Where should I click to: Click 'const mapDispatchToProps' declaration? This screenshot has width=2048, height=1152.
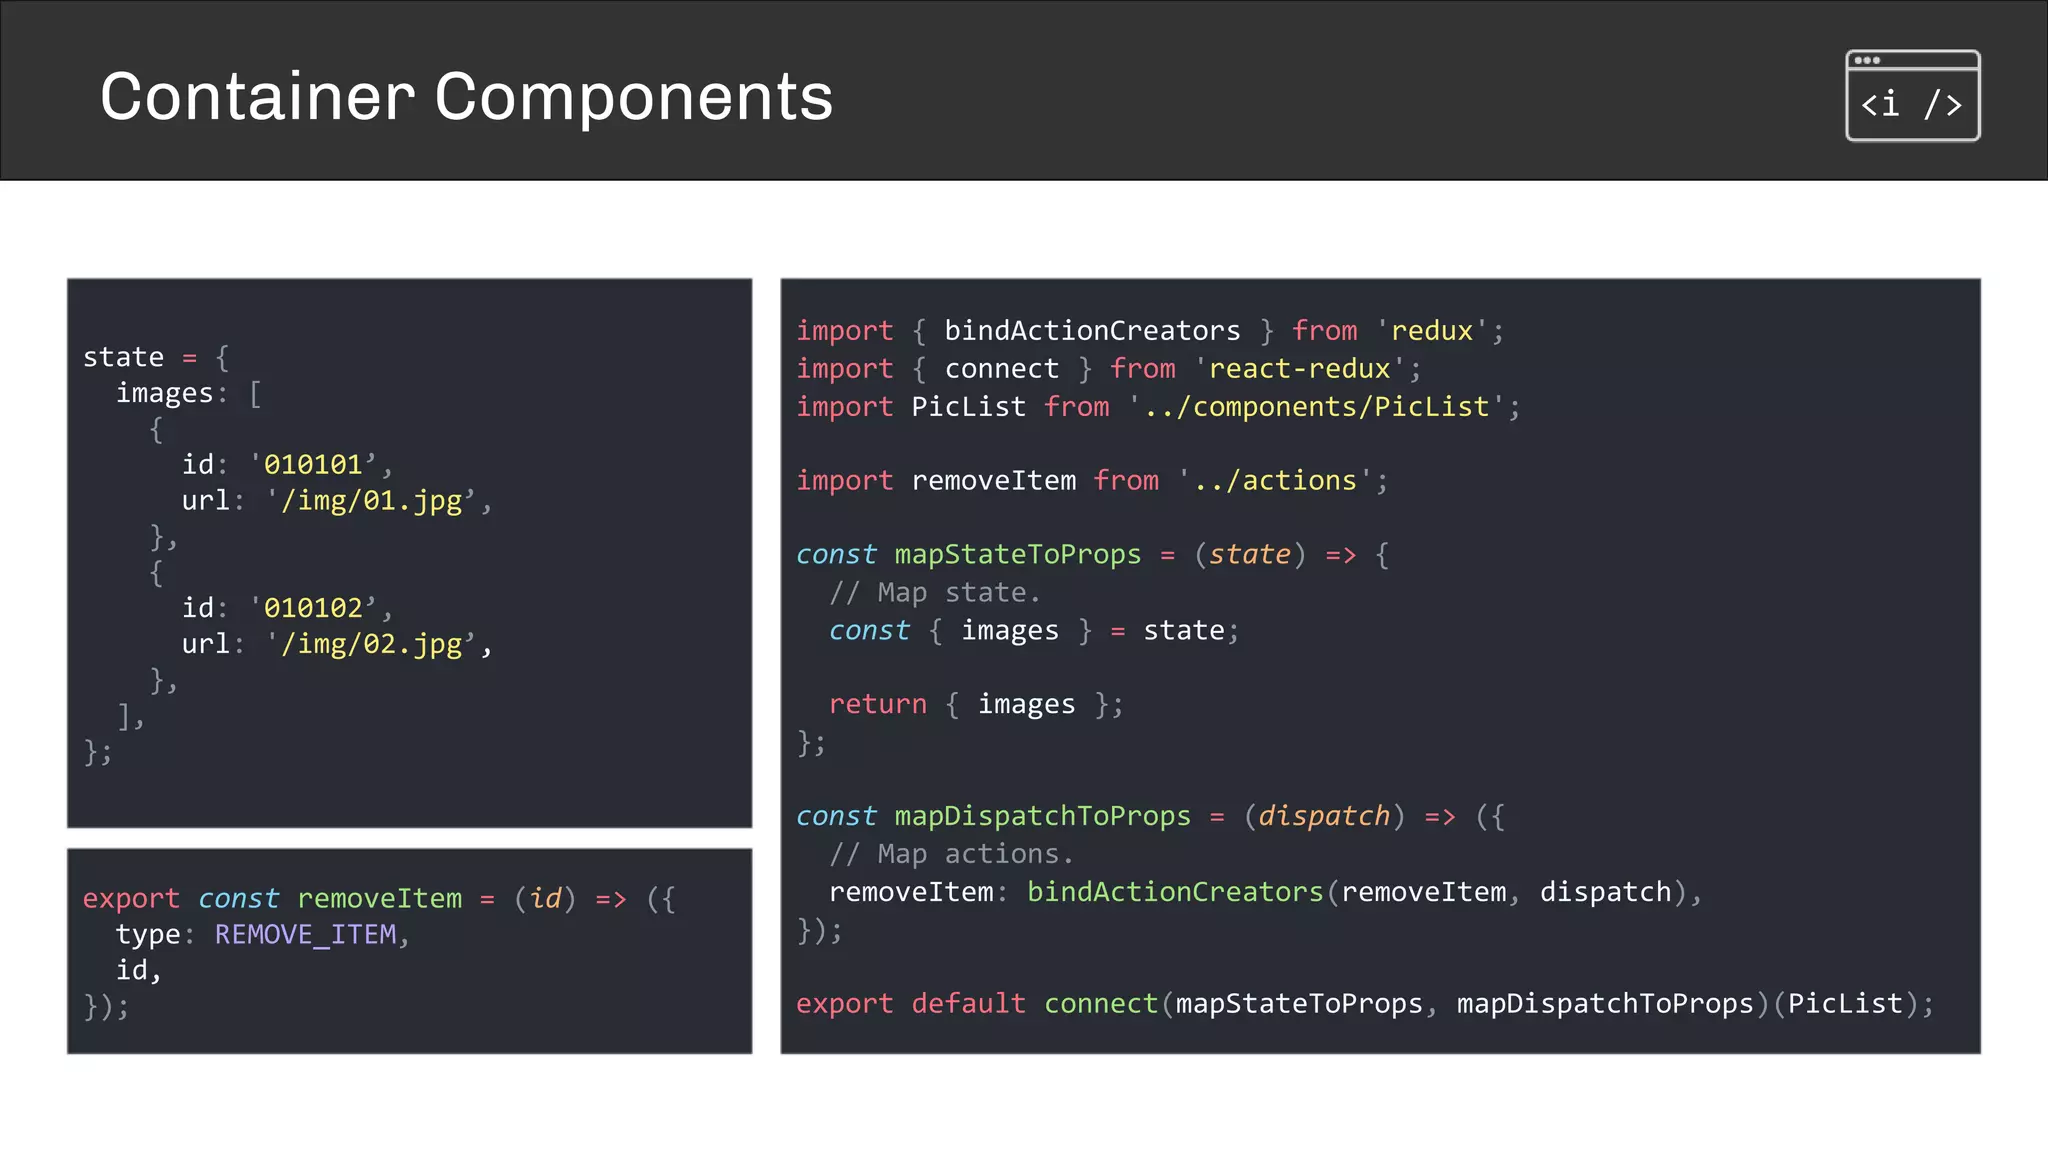(1150, 816)
